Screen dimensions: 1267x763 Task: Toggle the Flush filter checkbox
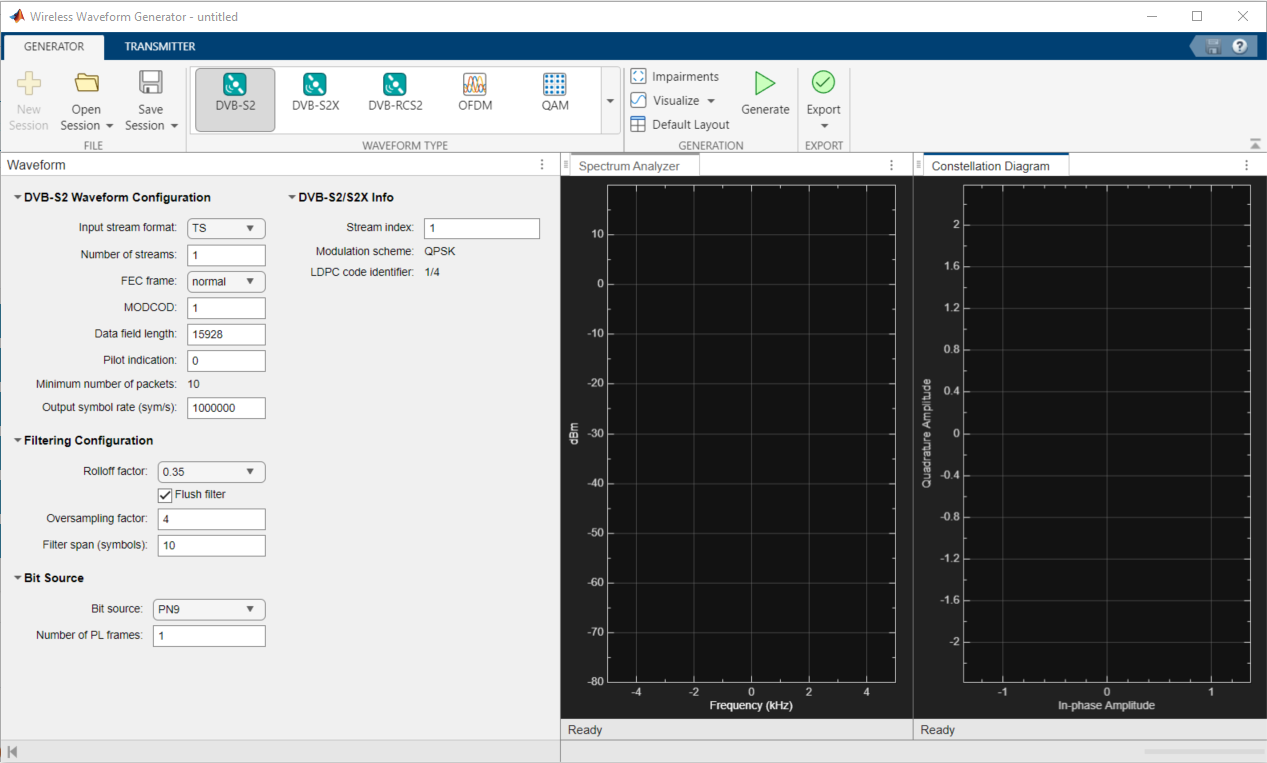coord(165,494)
